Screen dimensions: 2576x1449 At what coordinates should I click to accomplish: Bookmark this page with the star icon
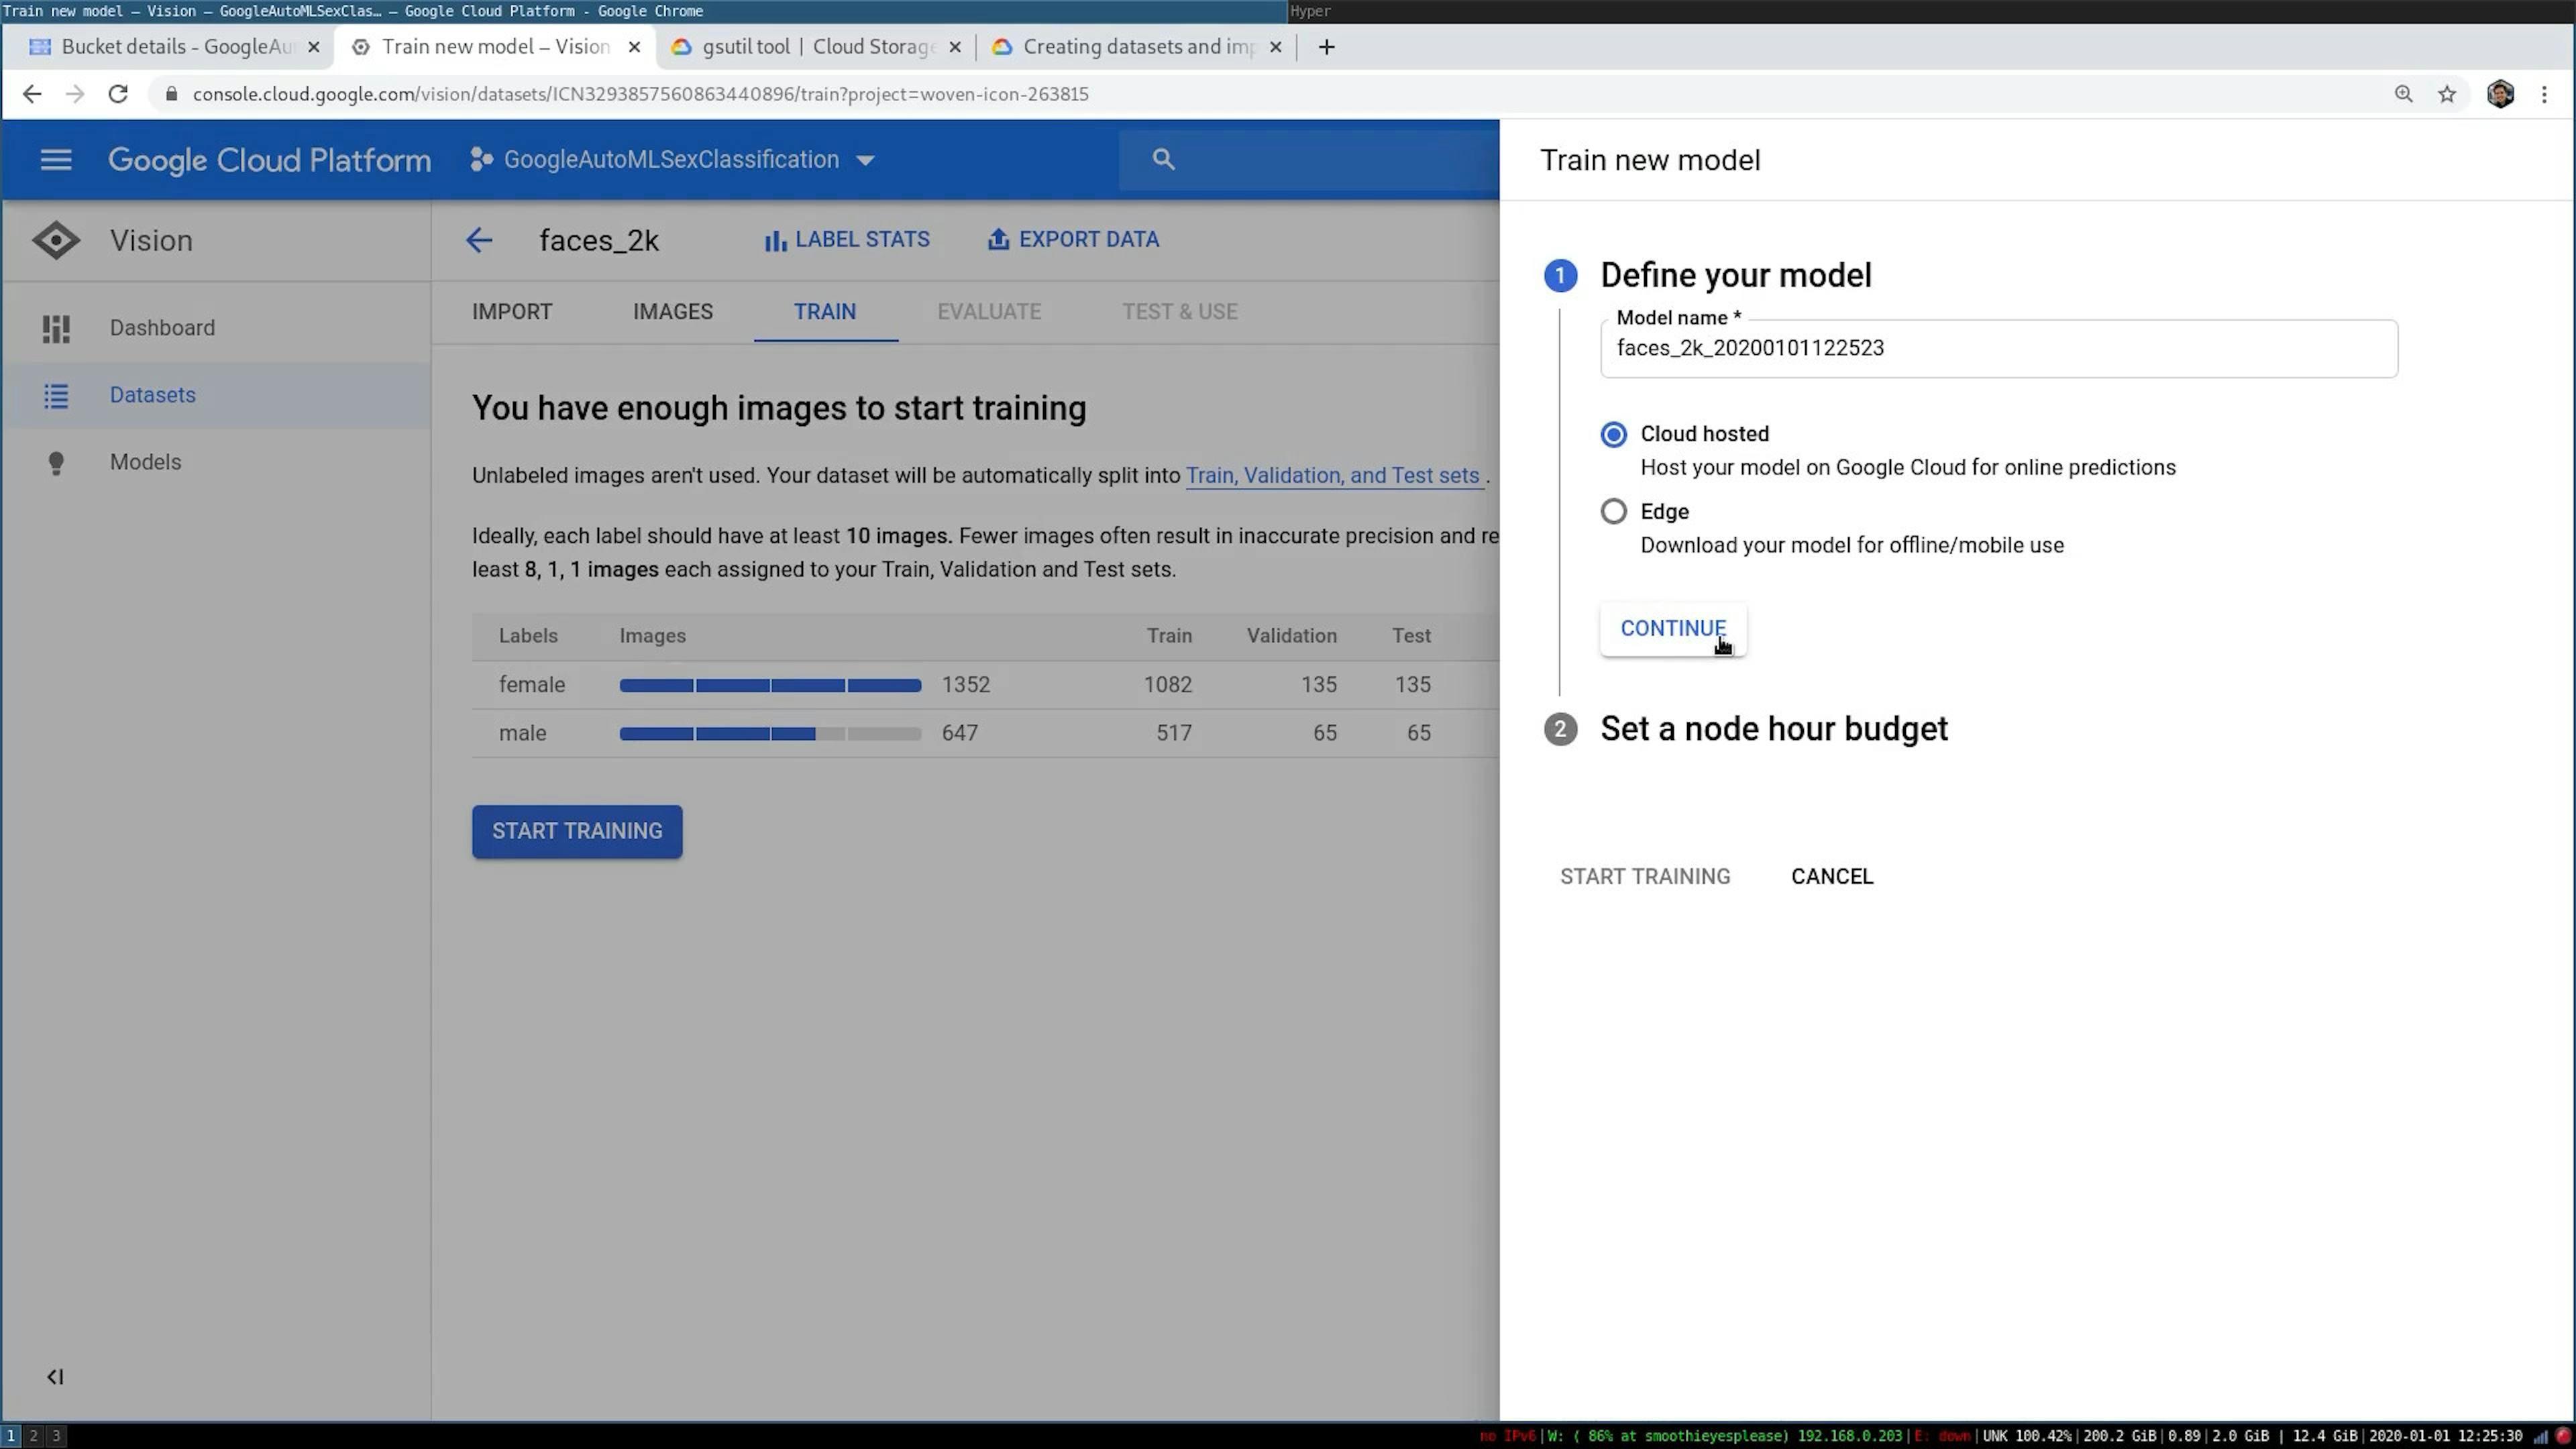coord(2446,94)
